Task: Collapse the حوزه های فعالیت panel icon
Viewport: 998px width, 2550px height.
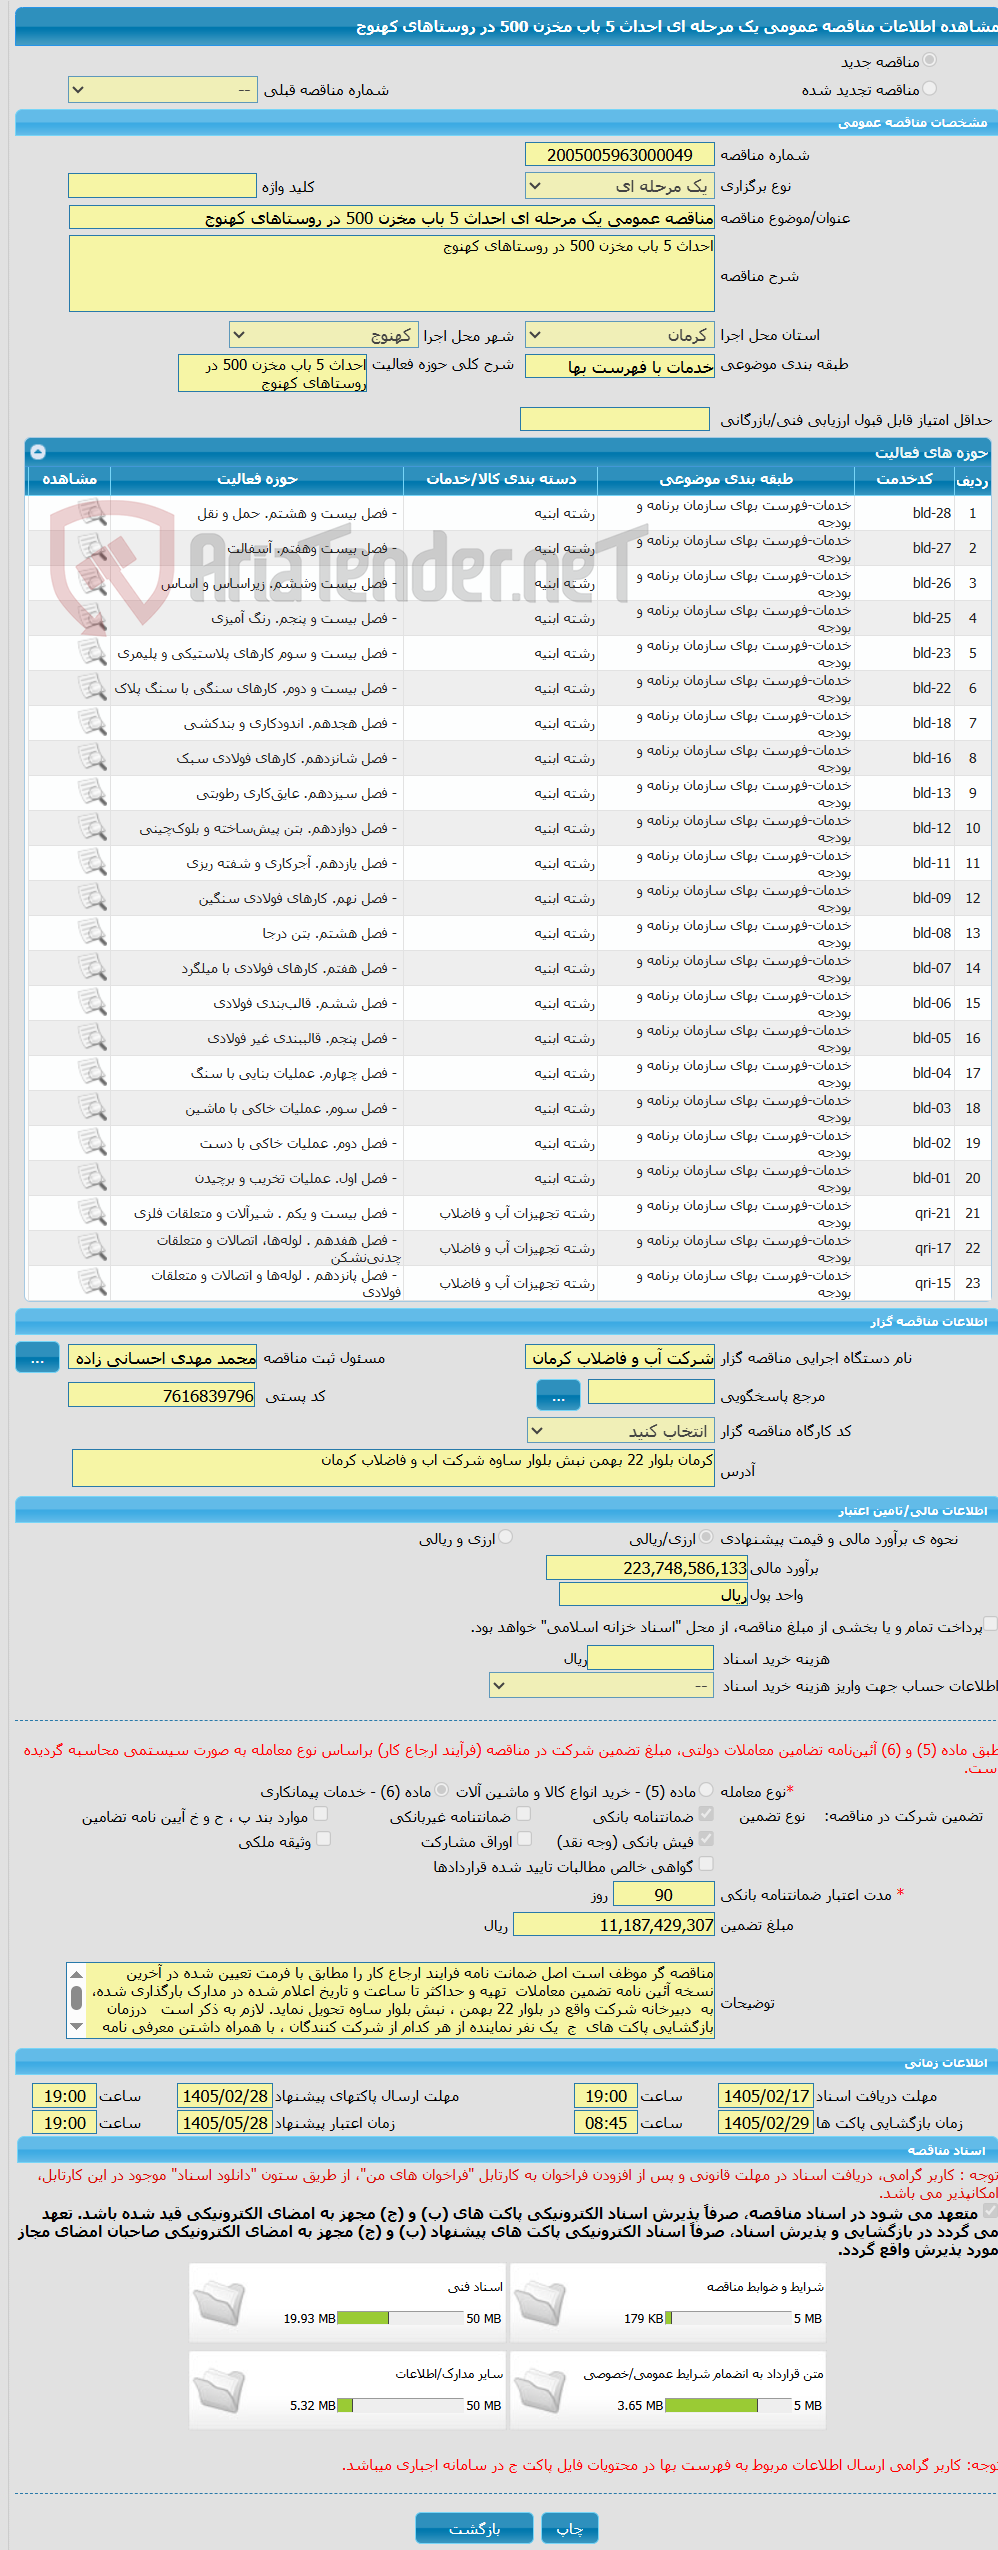Action: 38,452
